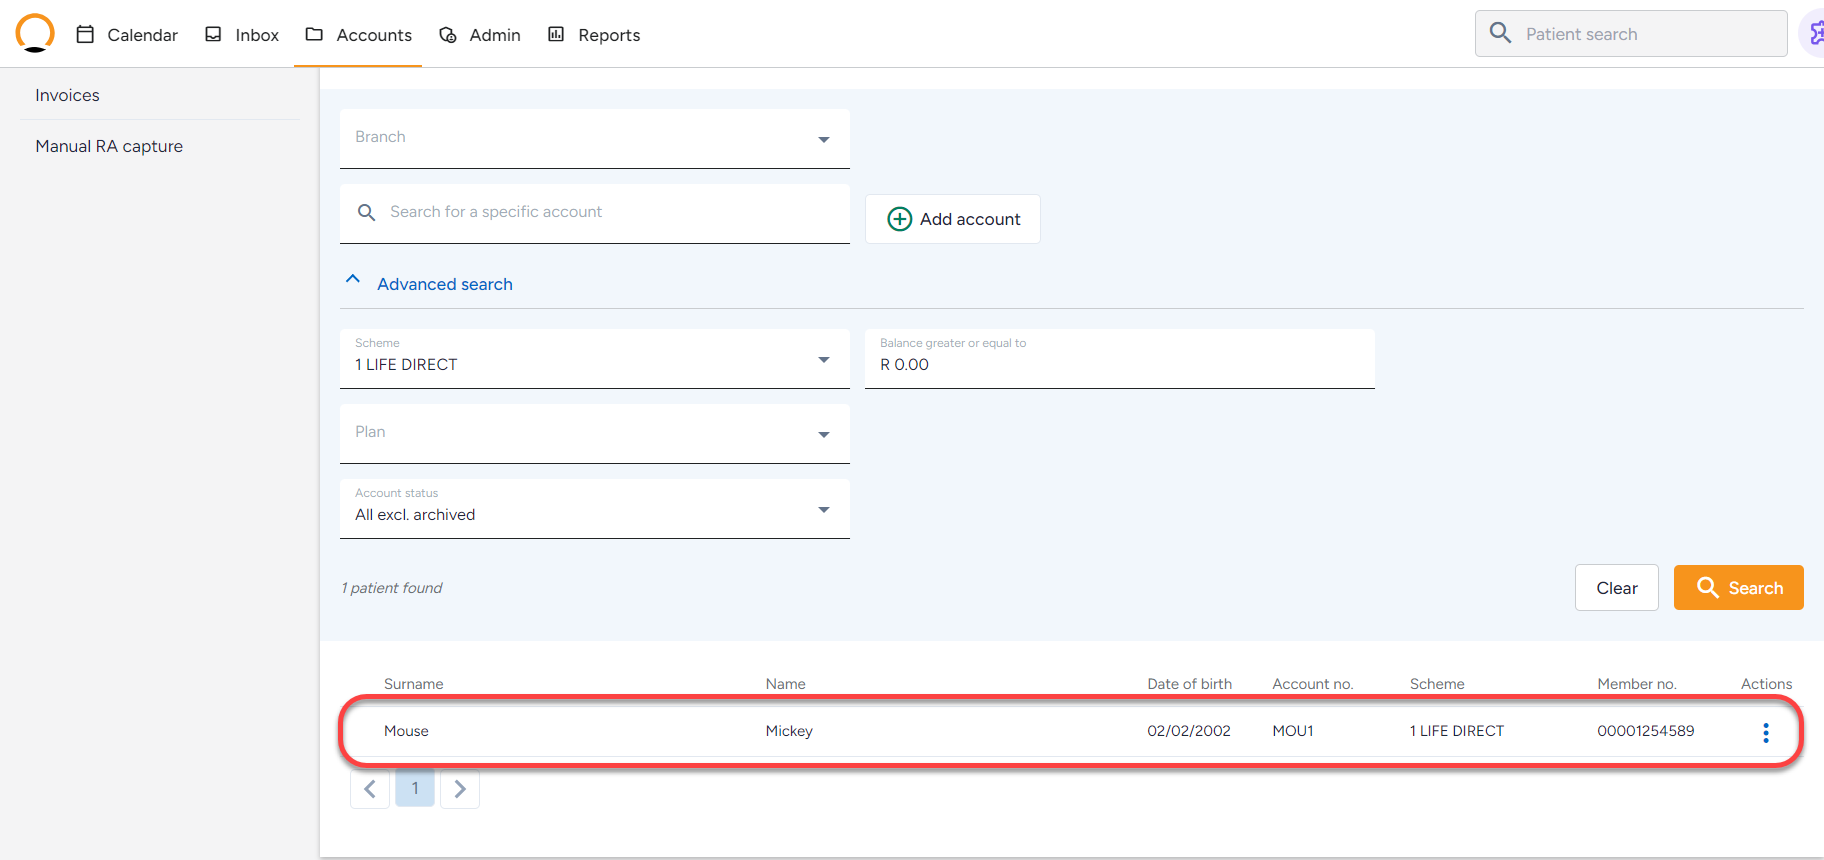Click the member number 00001254589

tap(1646, 731)
